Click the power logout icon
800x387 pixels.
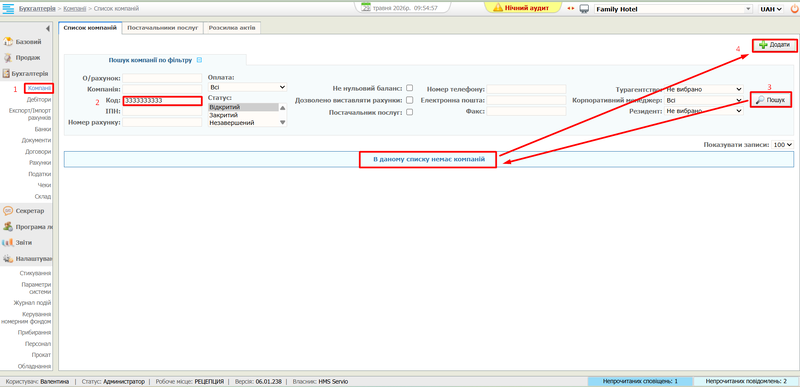coord(793,9)
